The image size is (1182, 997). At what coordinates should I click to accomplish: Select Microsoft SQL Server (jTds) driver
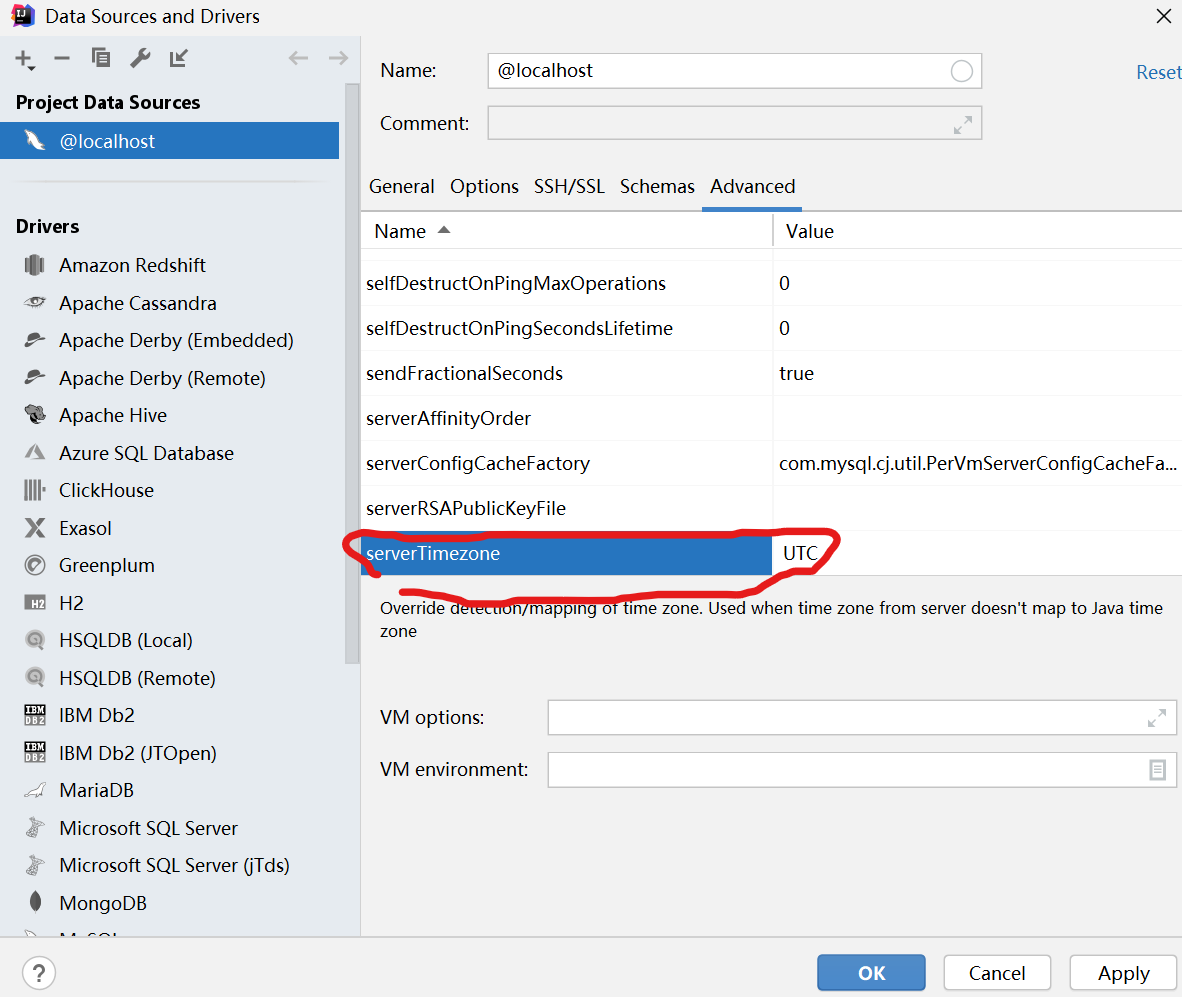point(174,865)
